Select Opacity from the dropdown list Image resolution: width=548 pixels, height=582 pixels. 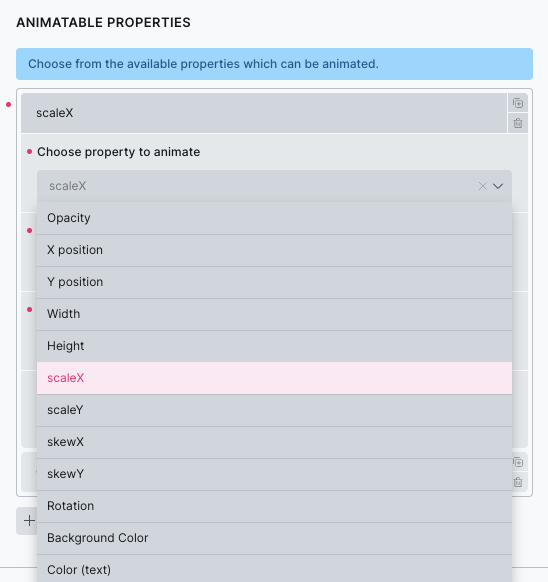(x=274, y=218)
